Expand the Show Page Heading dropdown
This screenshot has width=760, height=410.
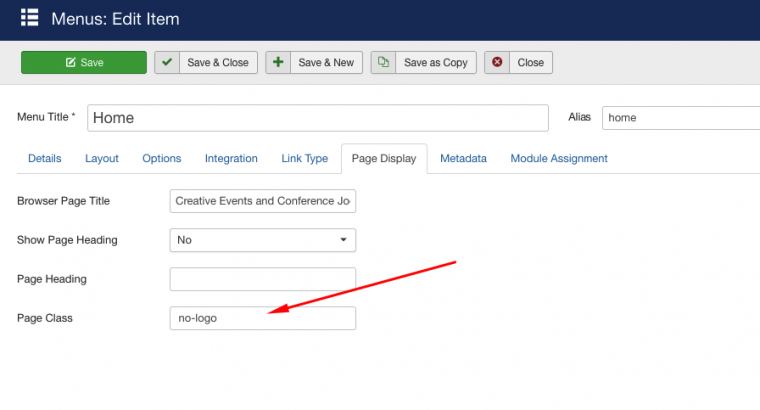[x=263, y=240]
